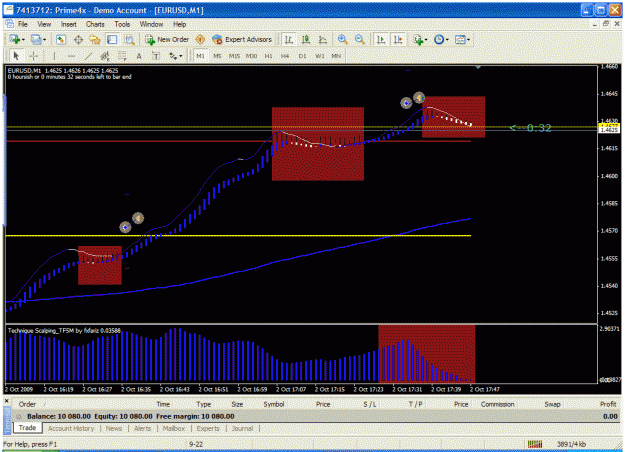Switch chart to M15 timeframe
The image size is (625, 452).
(234, 56)
